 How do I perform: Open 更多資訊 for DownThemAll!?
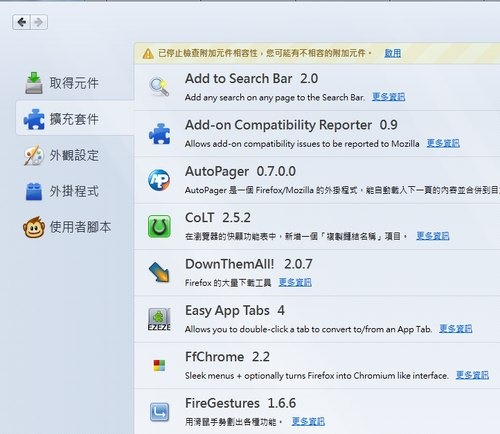[295, 282]
